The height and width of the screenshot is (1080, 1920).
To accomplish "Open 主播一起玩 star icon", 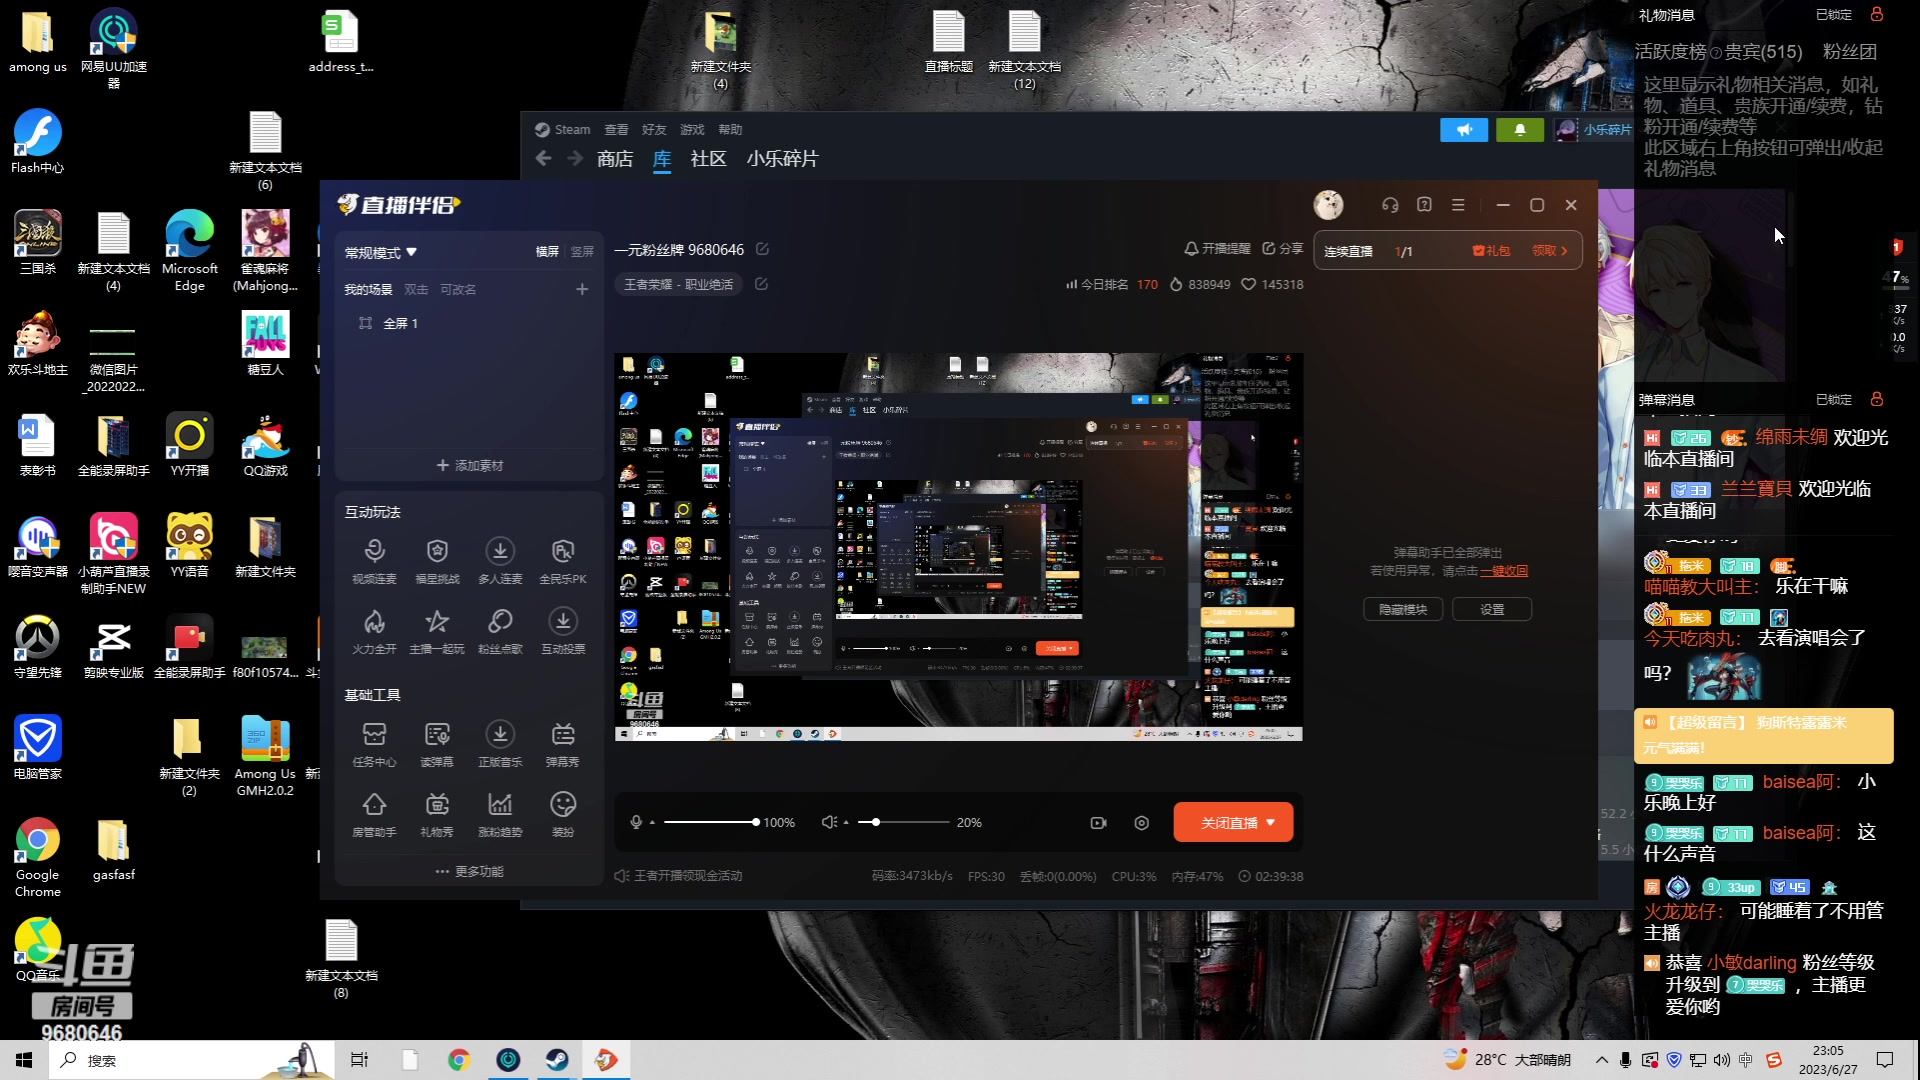I will click(437, 631).
